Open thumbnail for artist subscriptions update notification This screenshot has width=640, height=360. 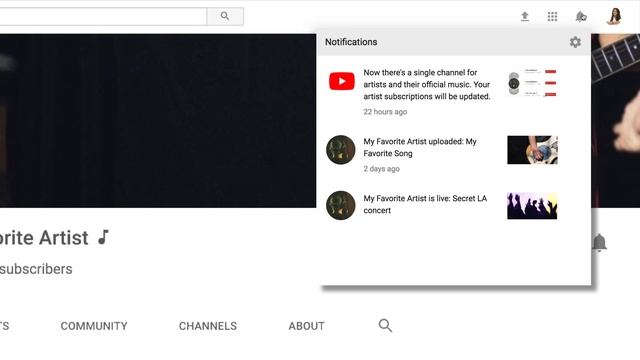tap(533, 83)
